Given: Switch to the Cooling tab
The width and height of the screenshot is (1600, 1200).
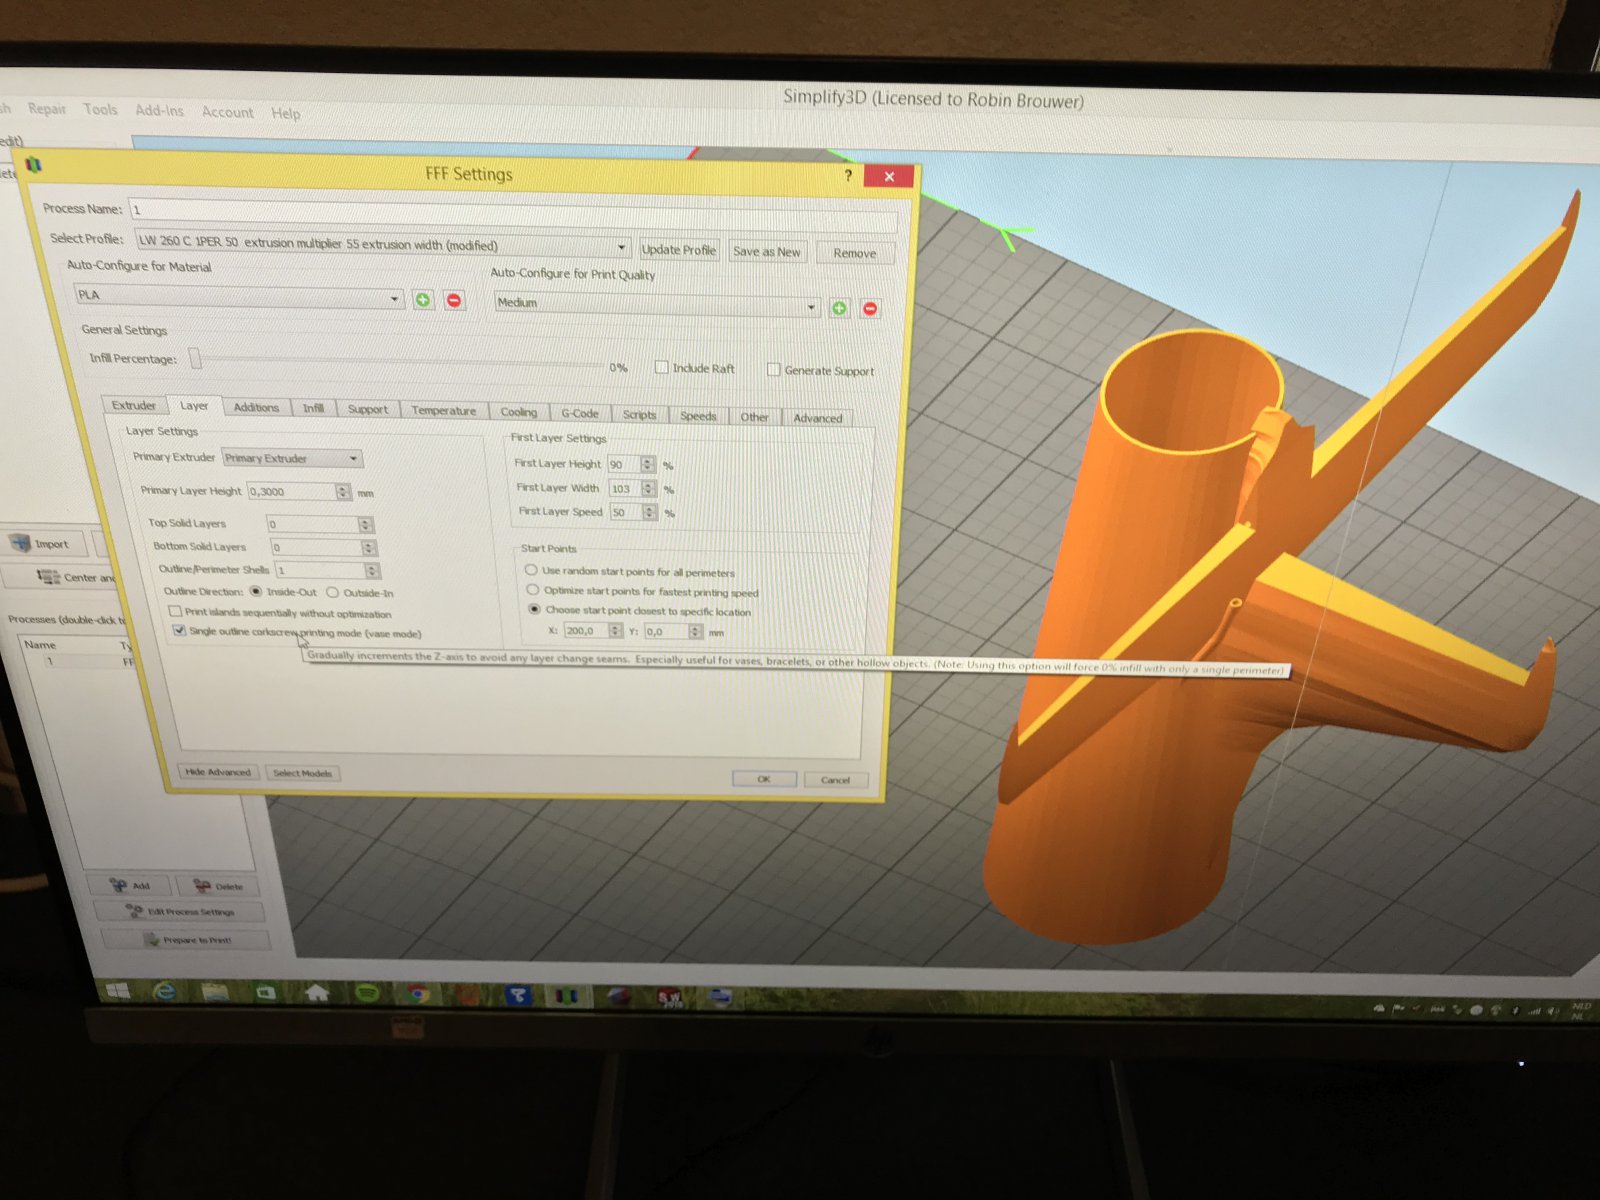Looking at the screenshot, I should pyautogui.click(x=519, y=412).
